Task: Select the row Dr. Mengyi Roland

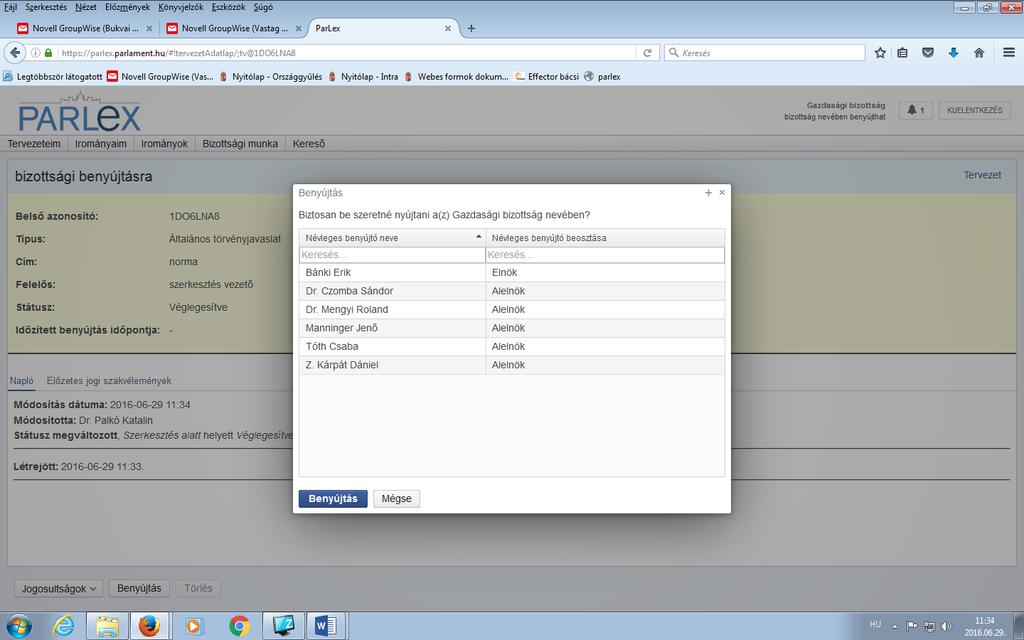Action: pyautogui.click(x=512, y=310)
